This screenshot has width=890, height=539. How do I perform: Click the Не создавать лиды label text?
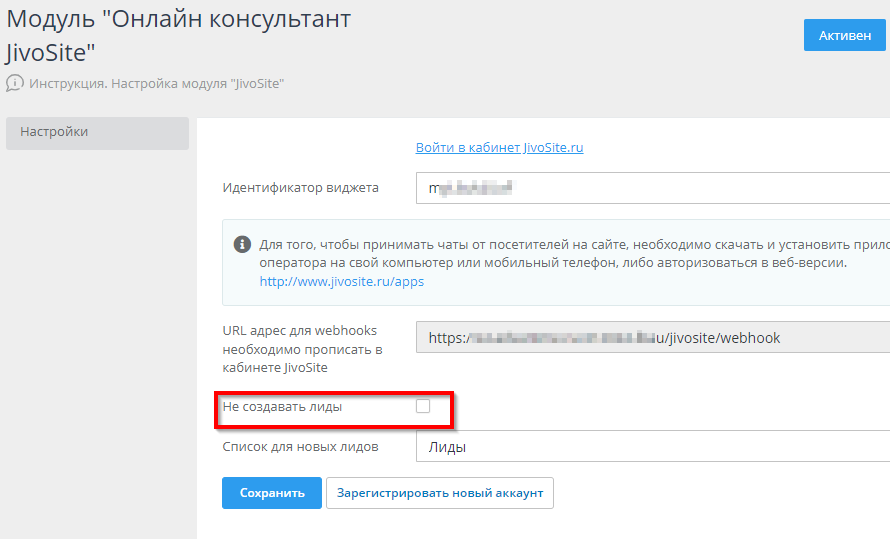282,407
